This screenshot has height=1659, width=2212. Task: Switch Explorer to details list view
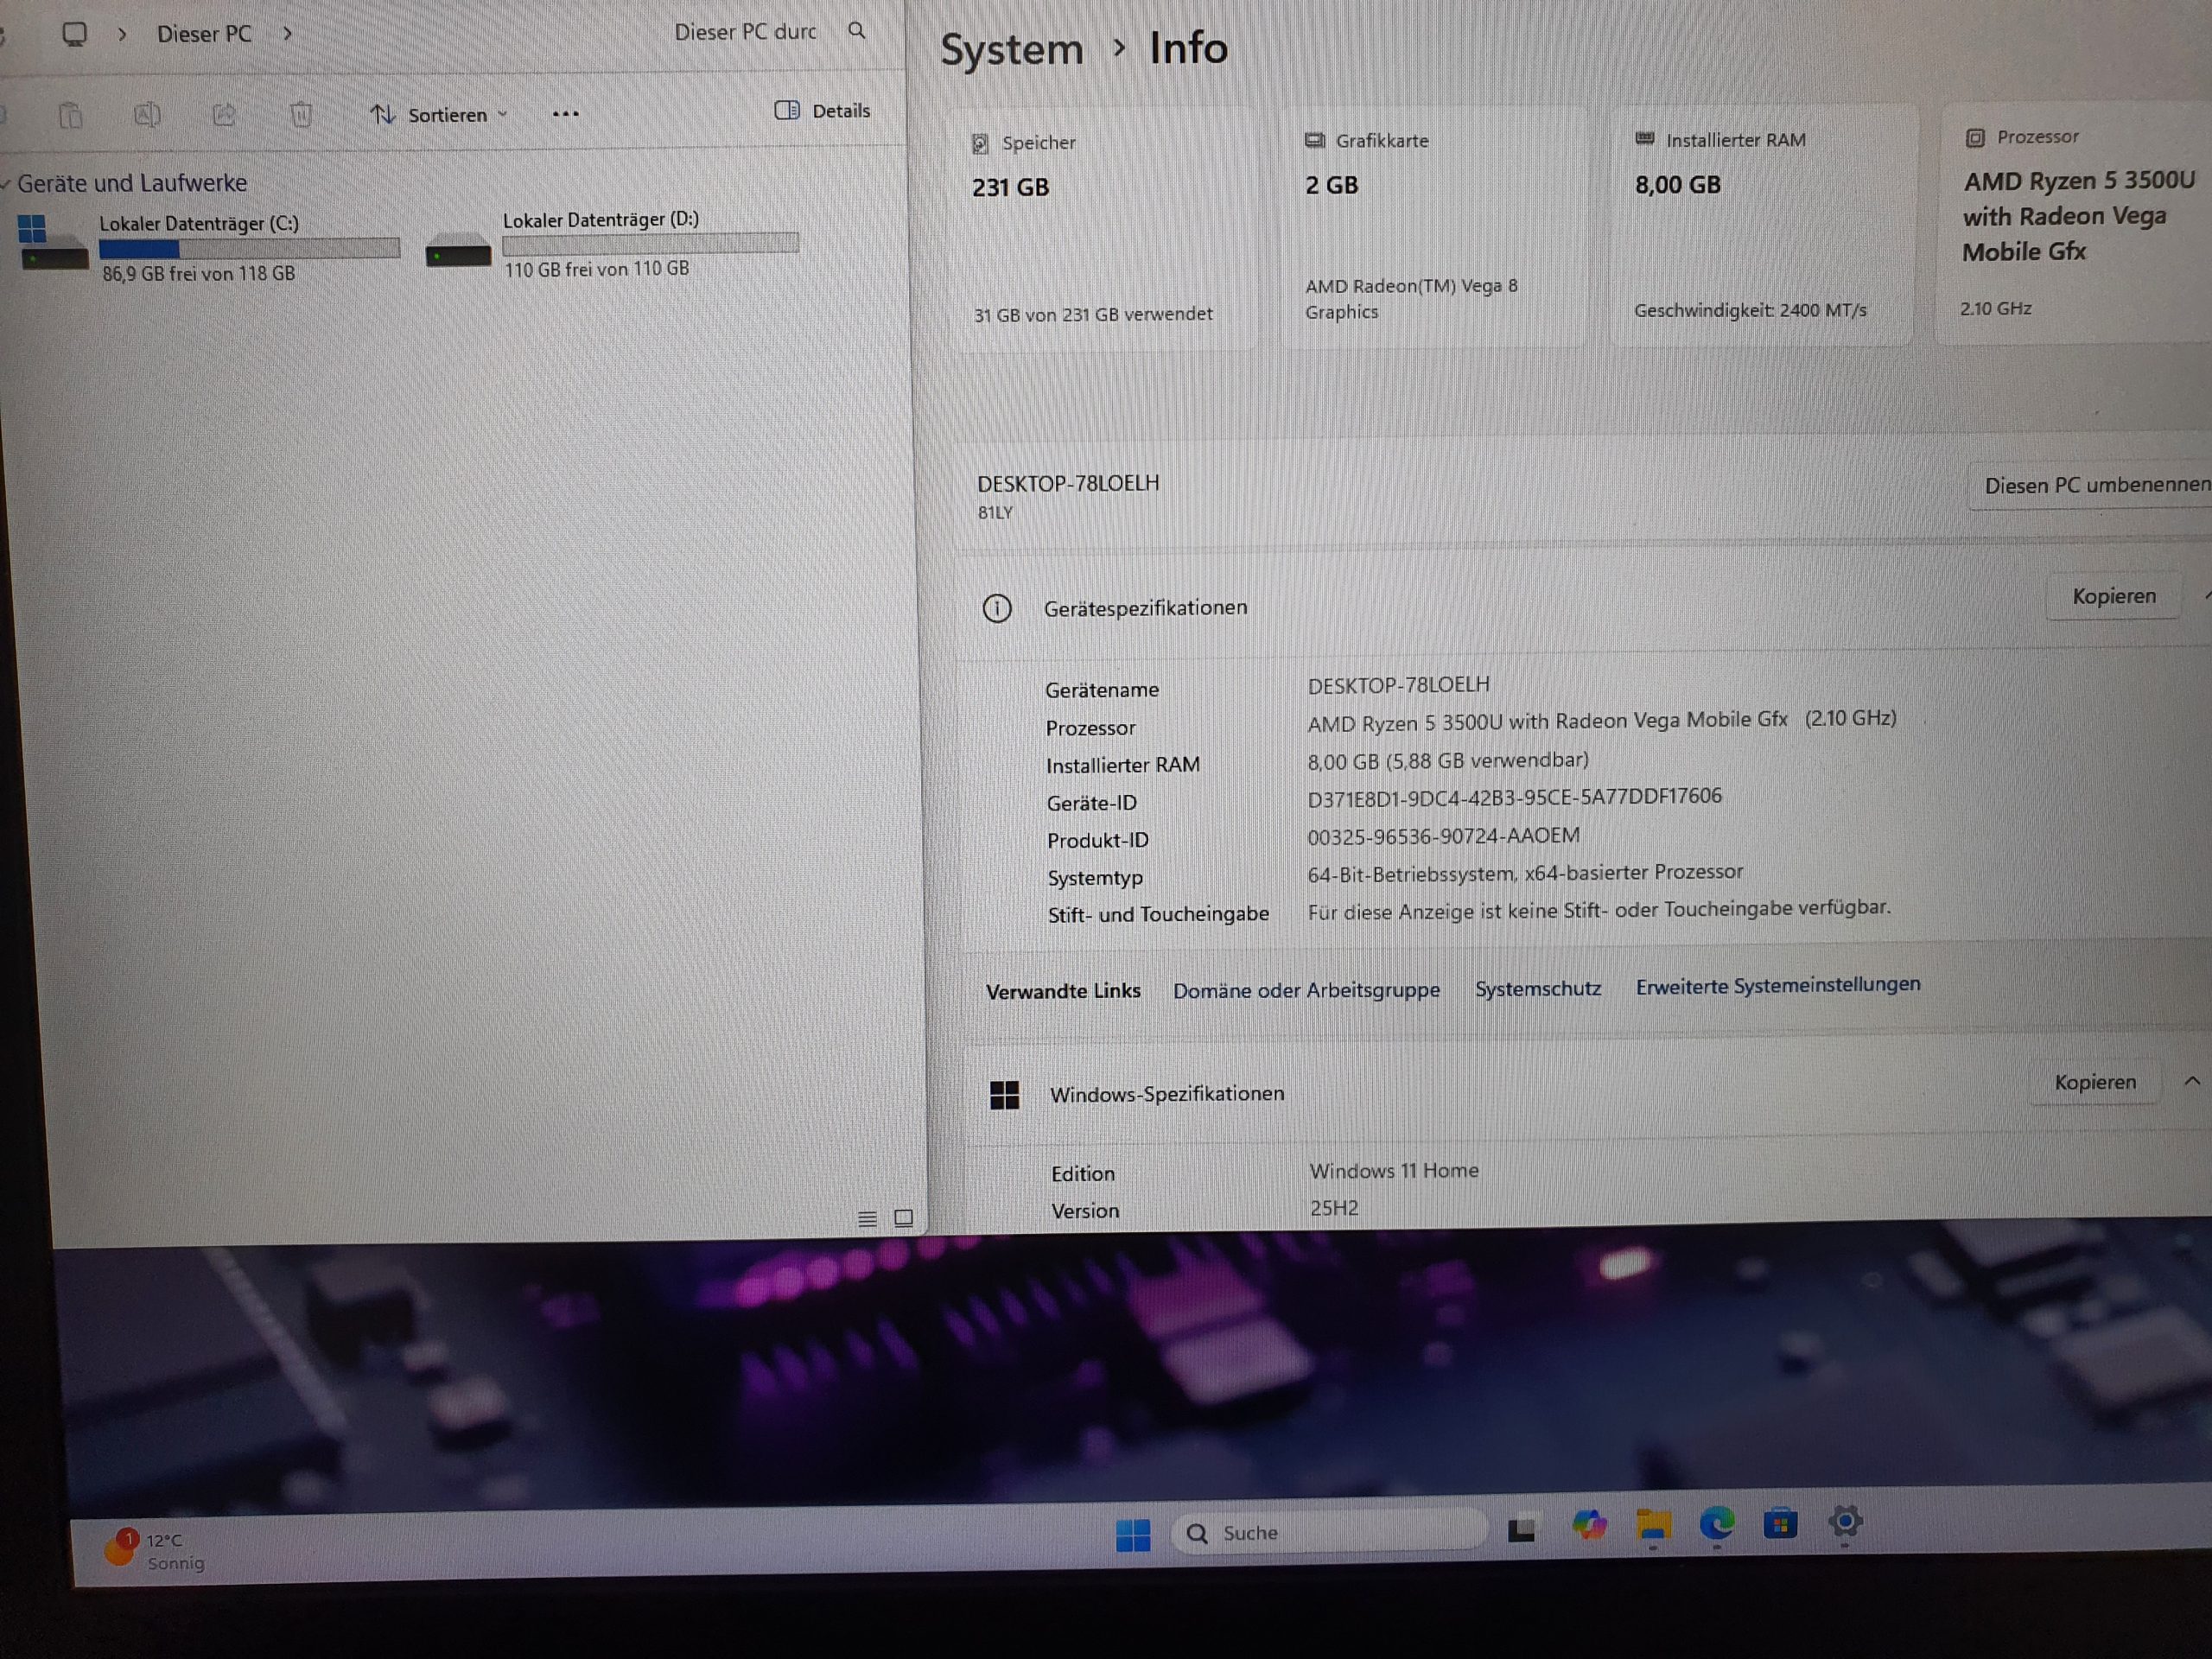(867, 1219)
